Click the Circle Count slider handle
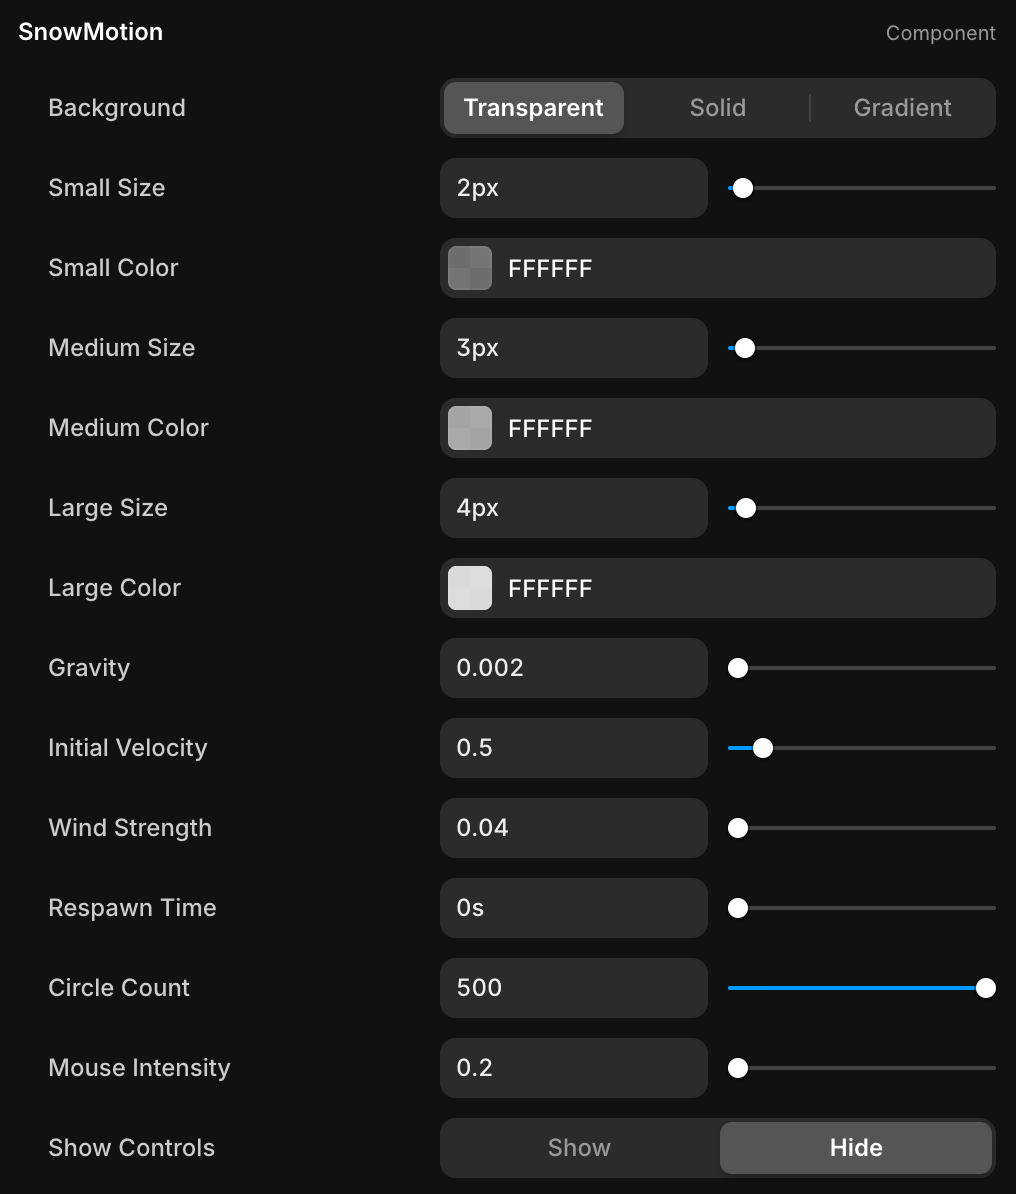The width and height of the screenshot is (1016, 1194). tap(985, 988)
